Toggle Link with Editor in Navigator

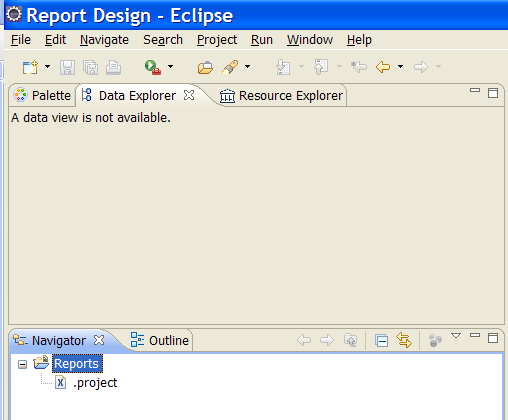(x=404, y=340)
